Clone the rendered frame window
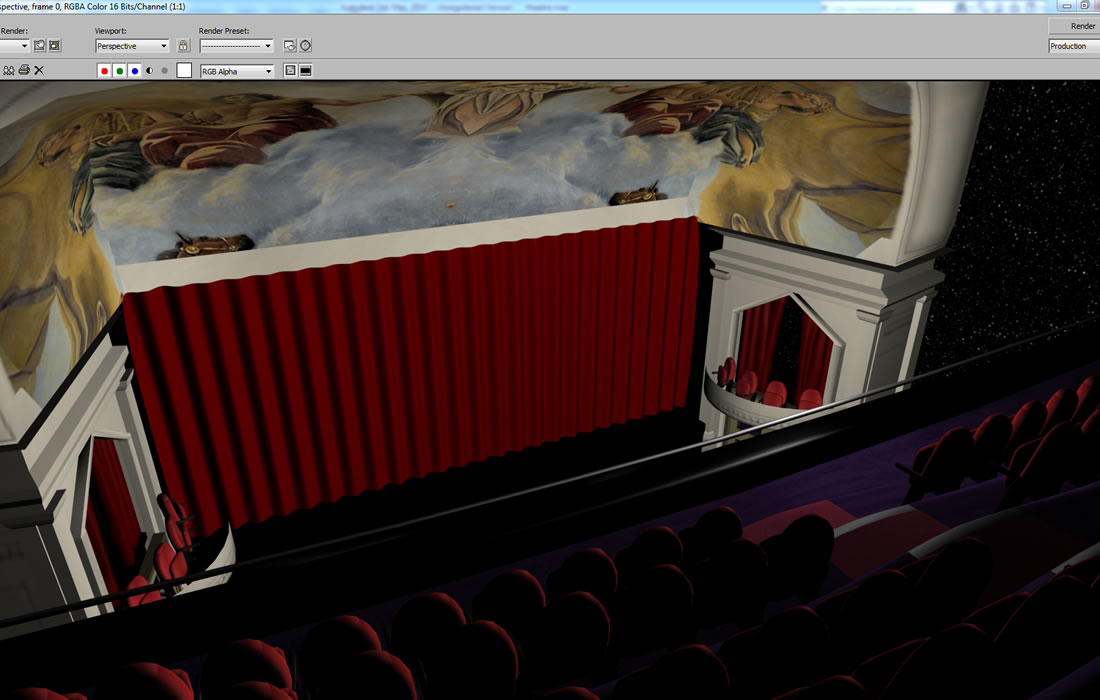Viewport: 1100px width, 700px height. pos(9,71)
